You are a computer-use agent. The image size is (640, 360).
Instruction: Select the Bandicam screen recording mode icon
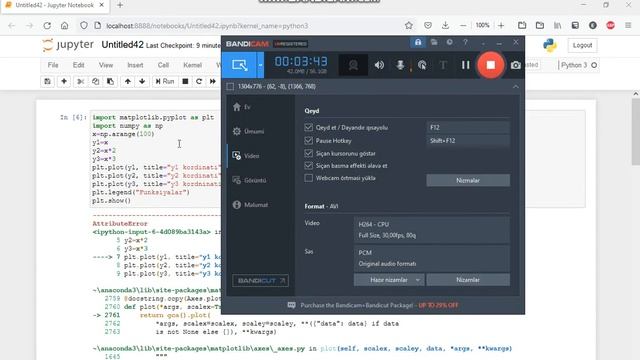point(239,65)
